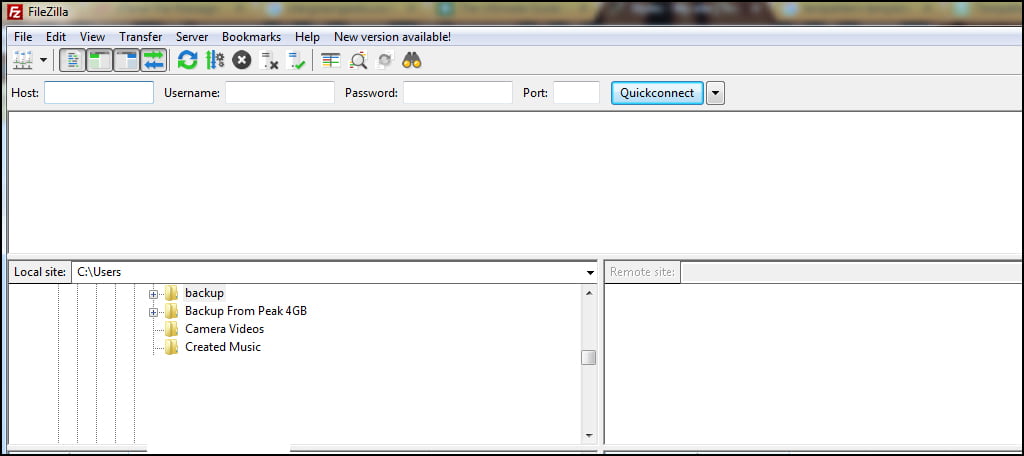The height and width of the screenshot is (456, 1024).
Task: Open the File menu
Action: pos(23,37)
